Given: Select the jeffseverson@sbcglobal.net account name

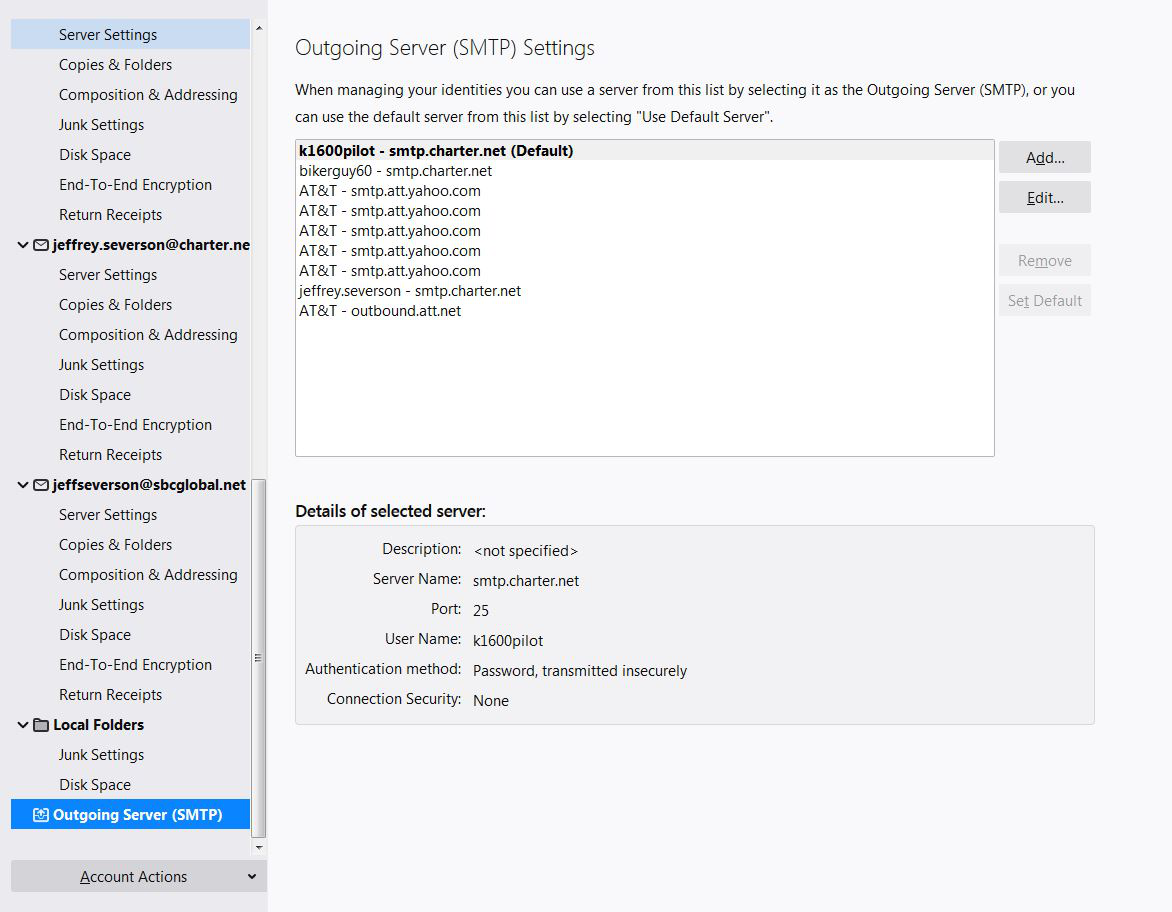Looking at the screenshot, I should (149, 485).
